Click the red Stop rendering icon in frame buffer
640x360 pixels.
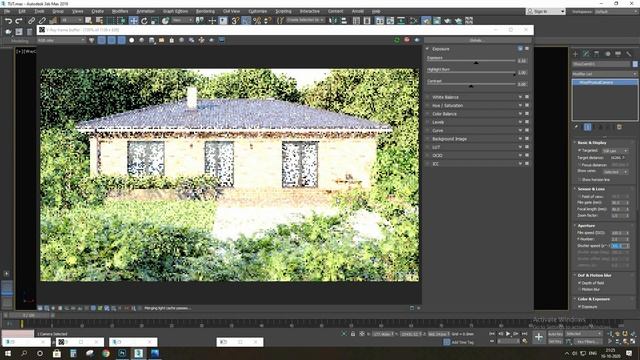click(407, 40)
